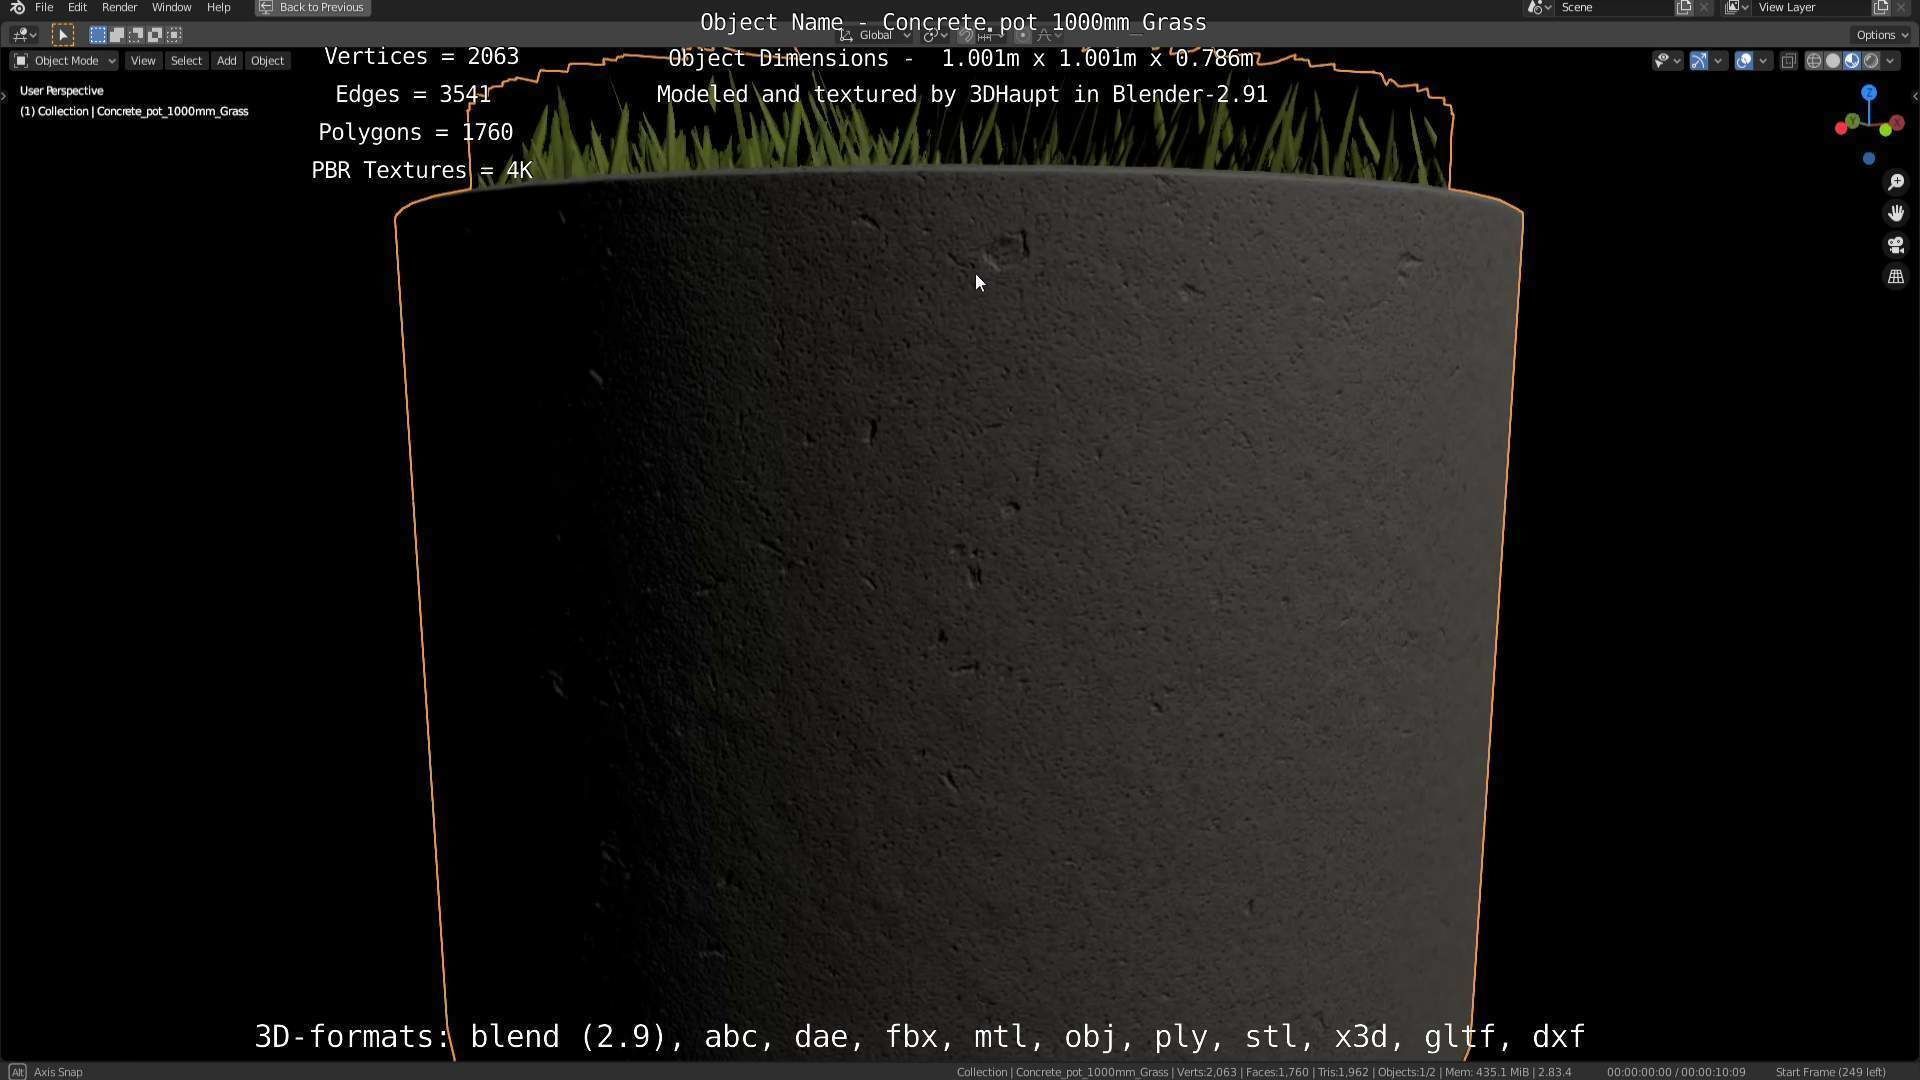
Task: Open the Window menu
Action: click(x=171, y=7)
